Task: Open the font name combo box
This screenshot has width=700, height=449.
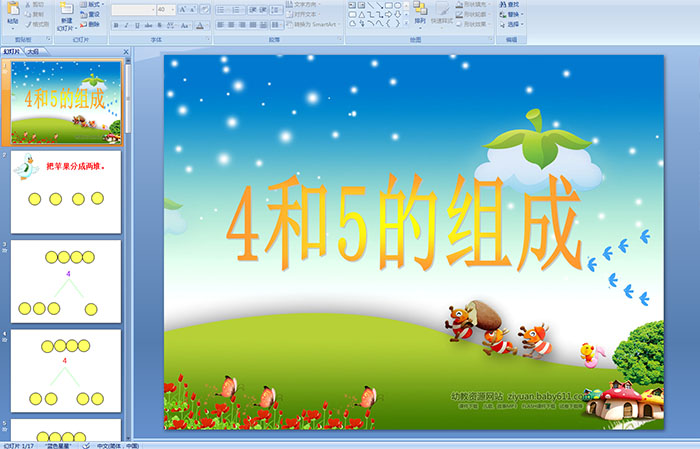Action: point(133,9)
